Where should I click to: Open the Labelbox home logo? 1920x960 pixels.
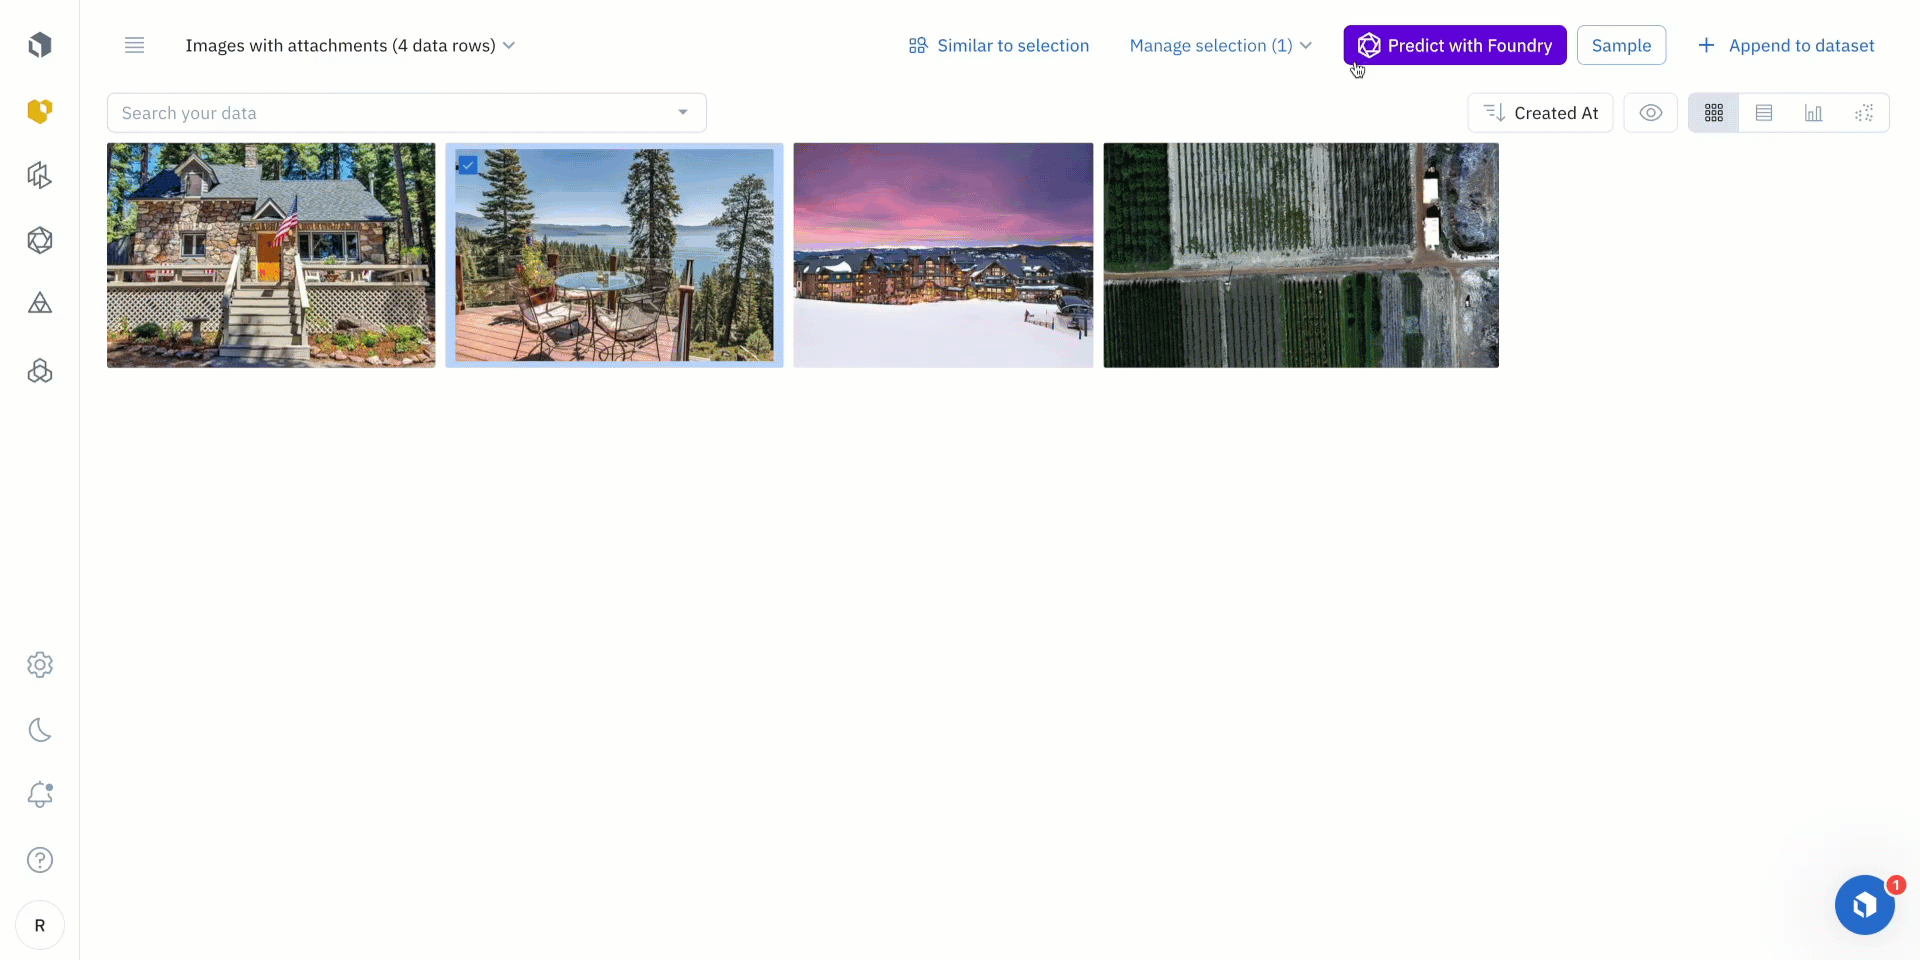point(40,45)
